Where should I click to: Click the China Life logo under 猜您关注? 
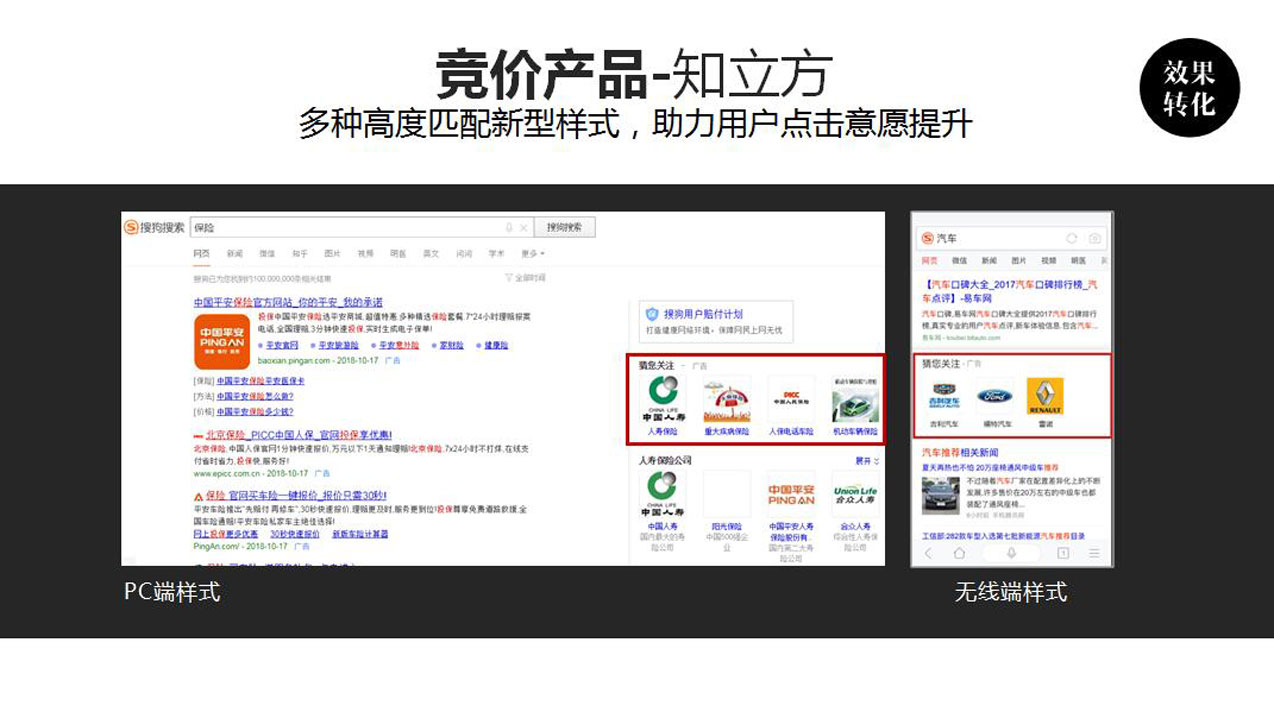click(x=662, y=399)
